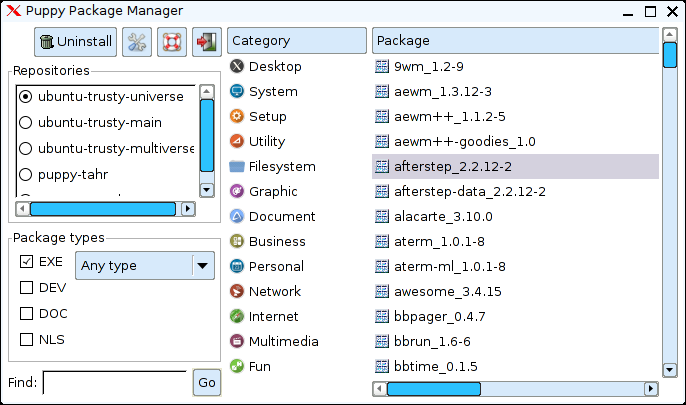The height and width of the screenshot is (405, 686).
Task: Select the Setup category icon
Action: [x=237, y=116]
